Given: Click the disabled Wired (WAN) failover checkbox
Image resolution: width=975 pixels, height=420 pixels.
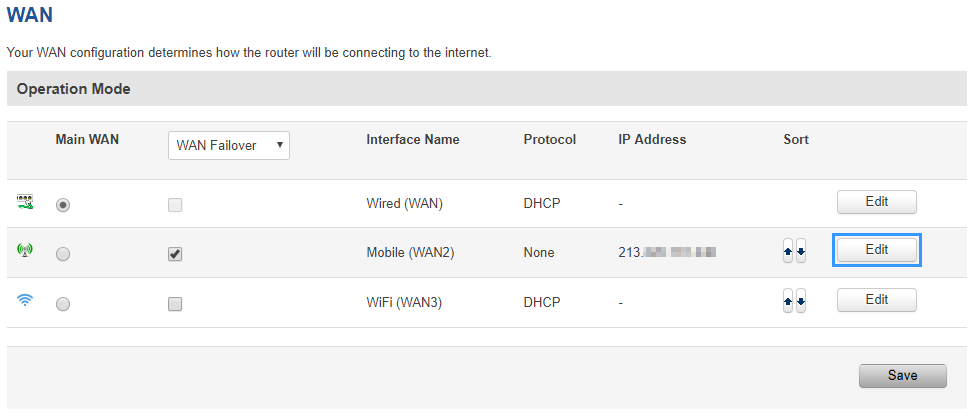Looking at the screenshot, I should (175, 205).
